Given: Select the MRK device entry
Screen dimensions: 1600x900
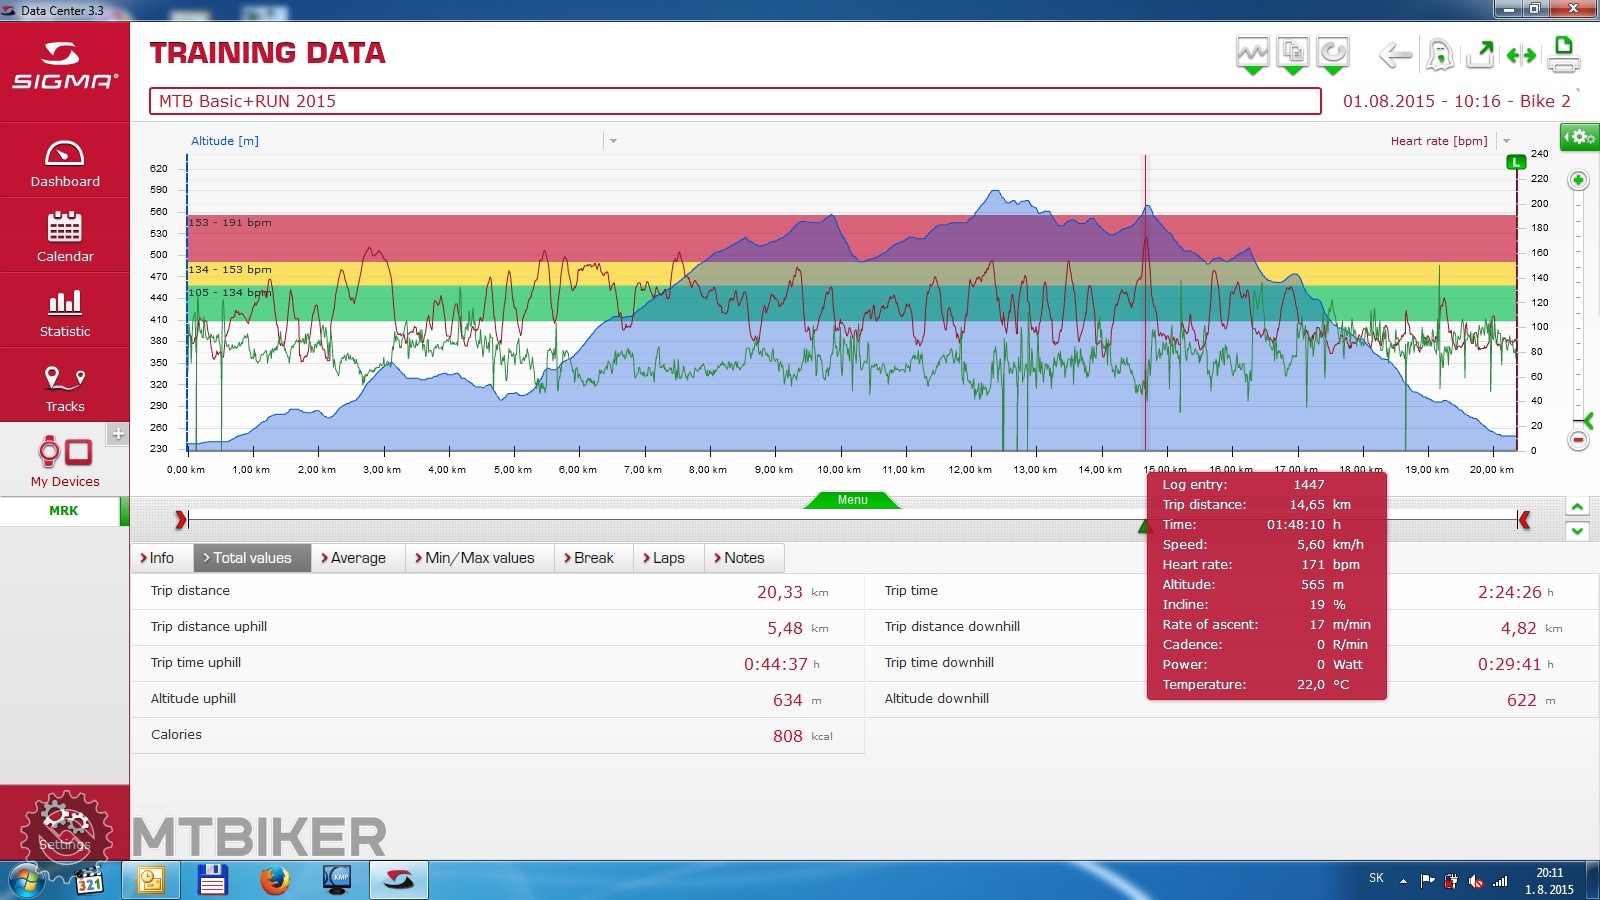Looking at the screenshot, I should coord(64,511).
